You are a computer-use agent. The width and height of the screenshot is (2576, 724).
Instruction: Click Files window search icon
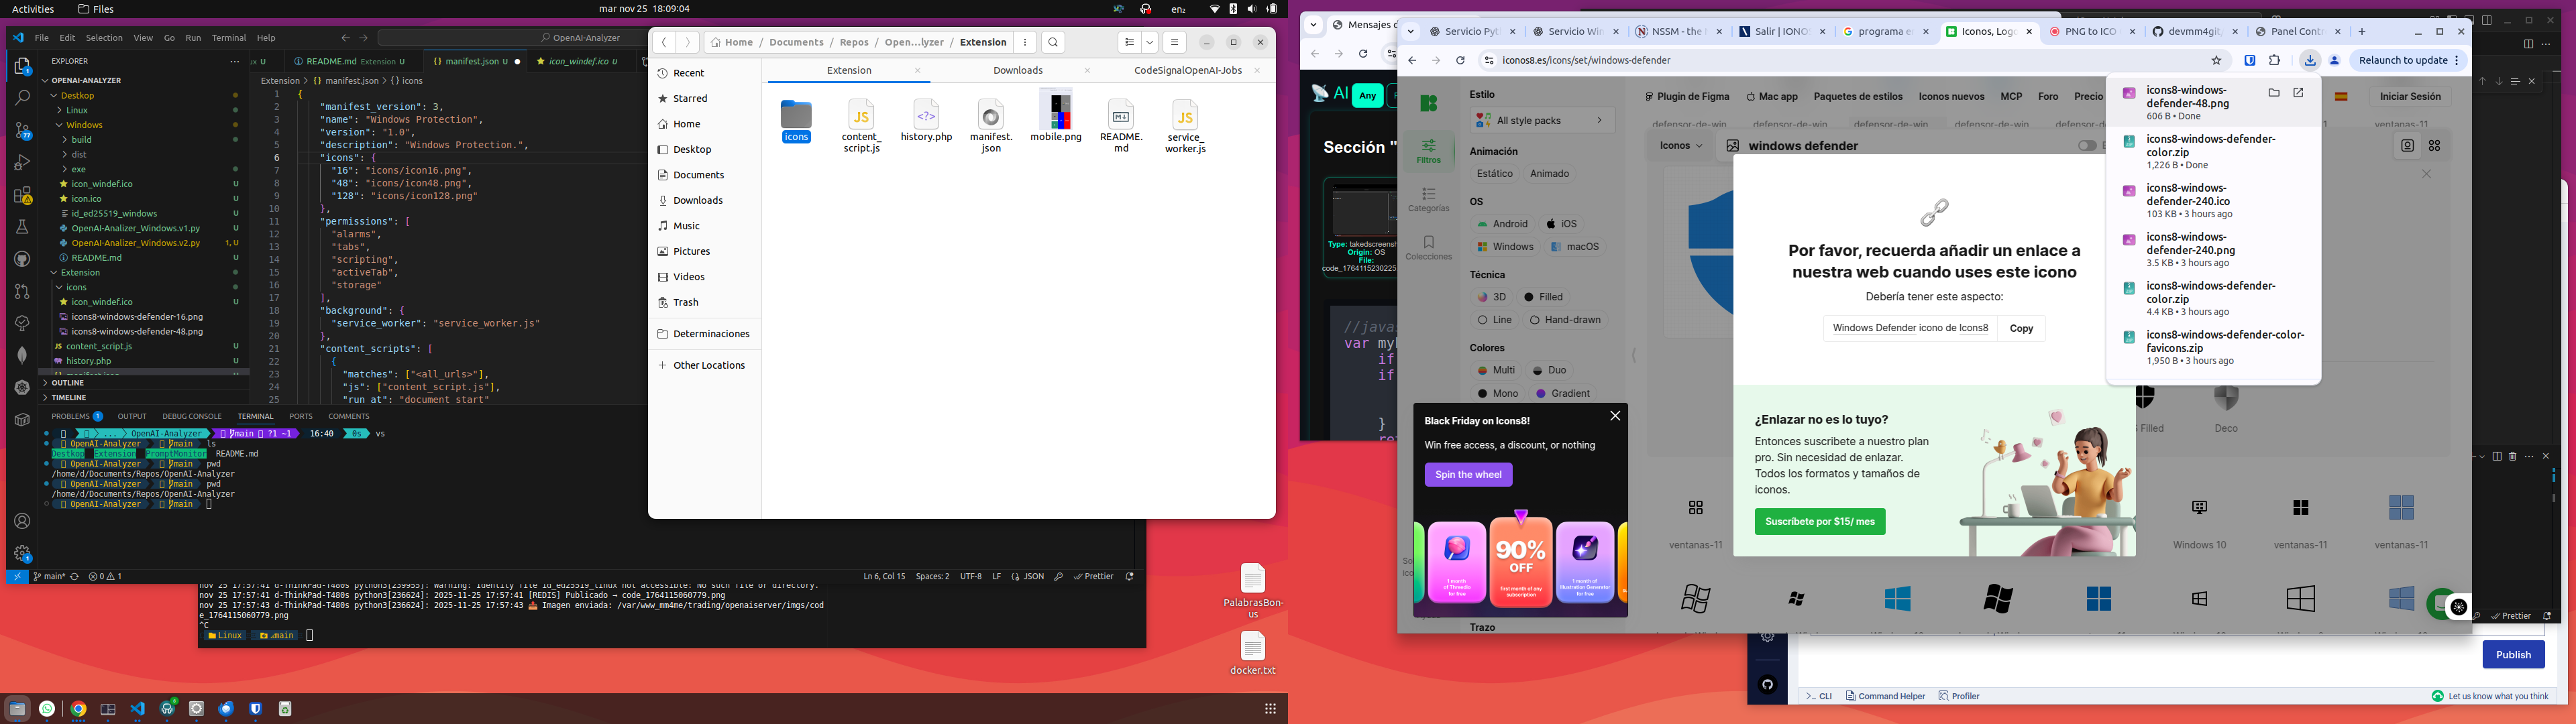(1053, 42)
